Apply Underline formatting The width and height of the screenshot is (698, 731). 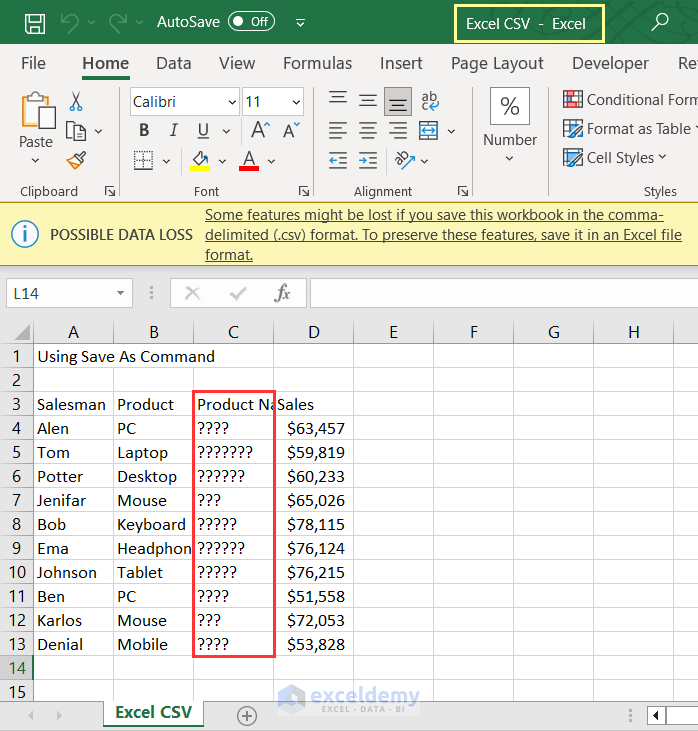(203, 131)
